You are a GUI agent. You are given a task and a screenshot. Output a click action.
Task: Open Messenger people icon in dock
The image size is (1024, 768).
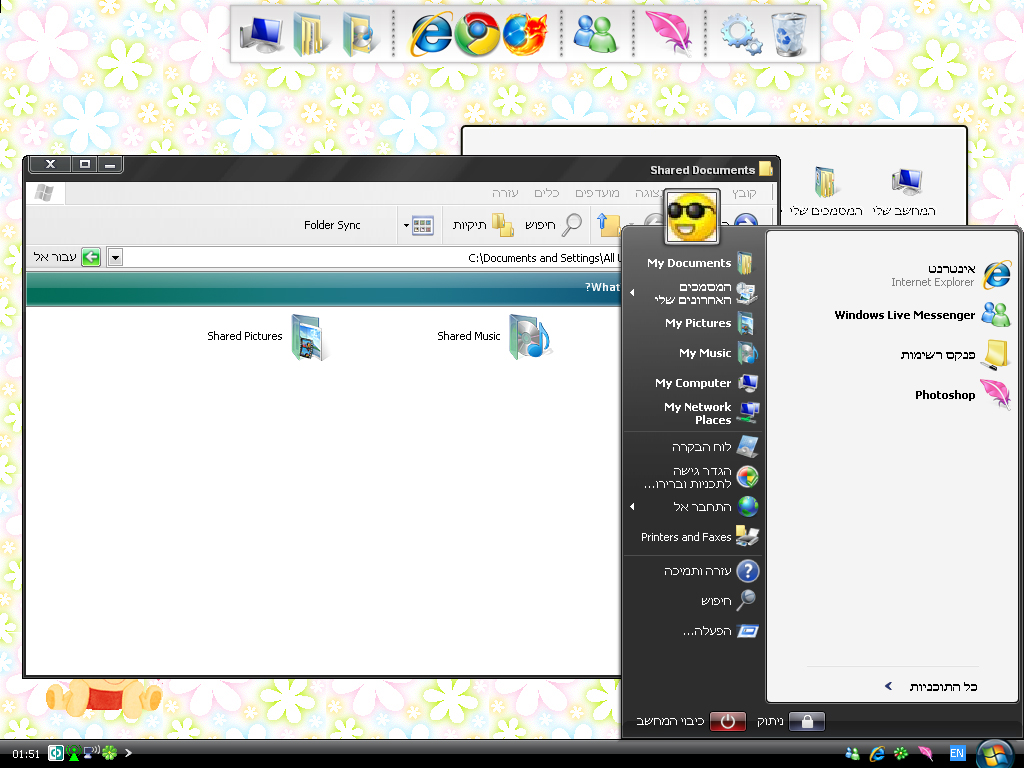tap(595, 34)
